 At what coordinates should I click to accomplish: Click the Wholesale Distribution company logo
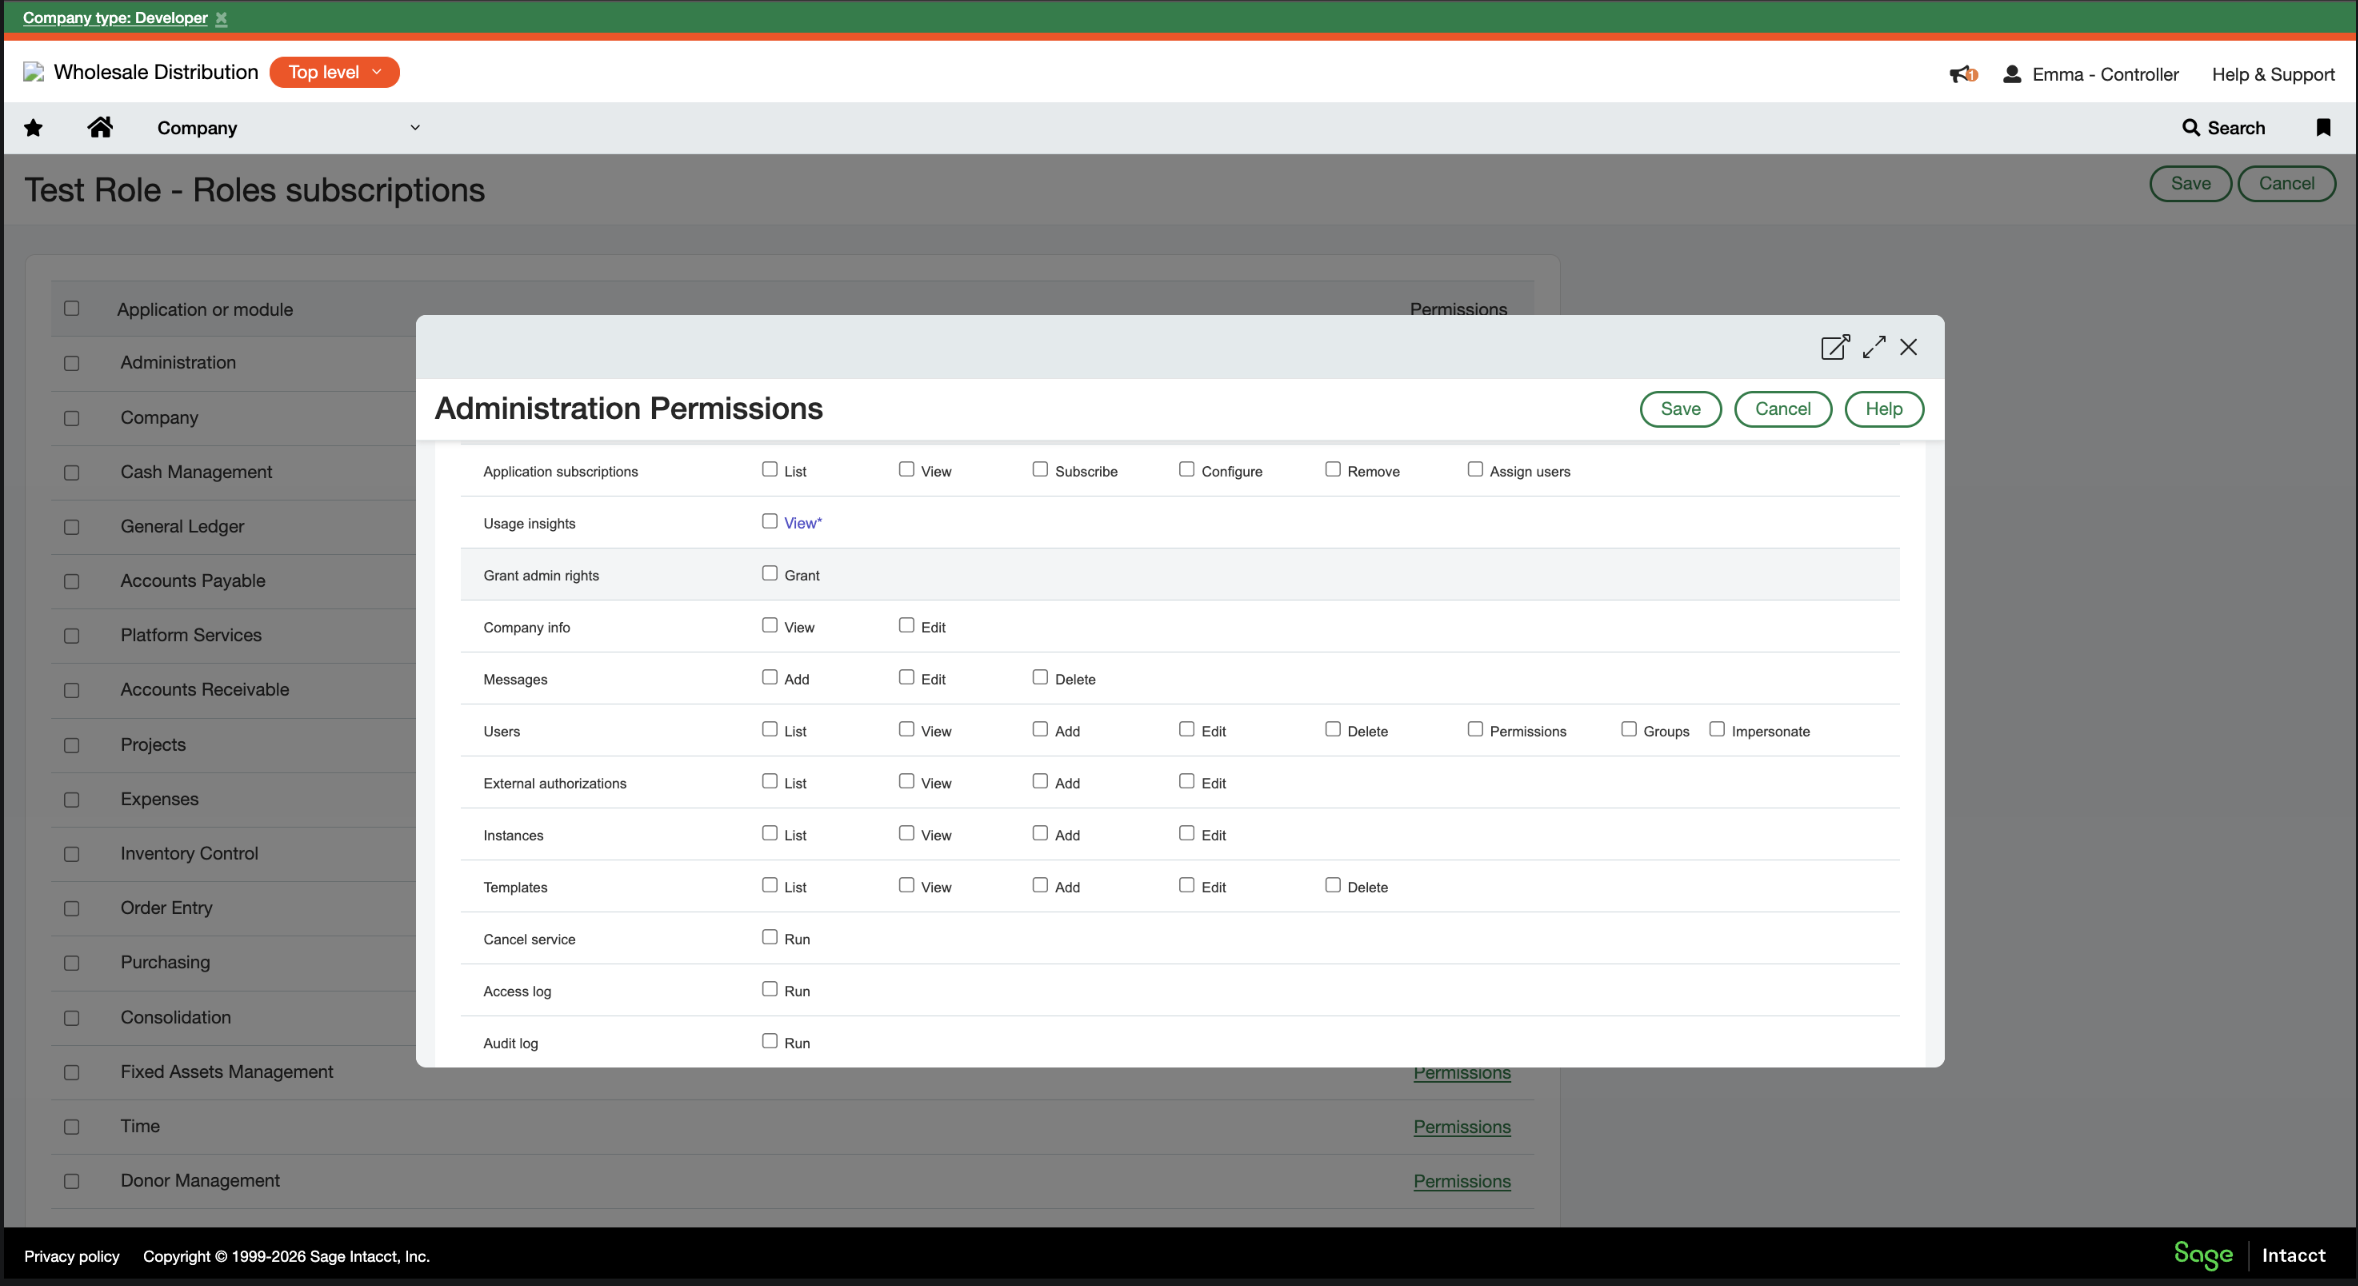(x=35, y=72)
